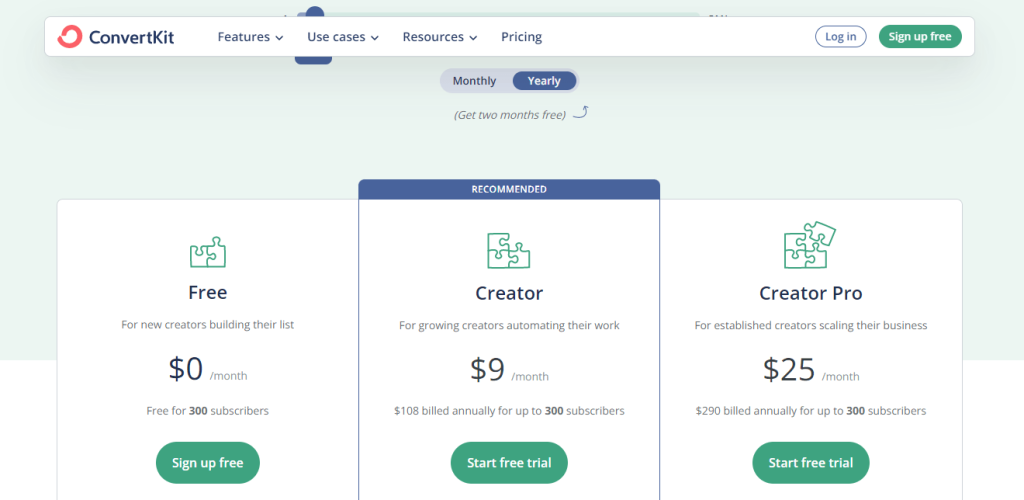Viewport: 1024px width, 500px height.
Task: Switch billing to Monthly
Action: (474, 81)
